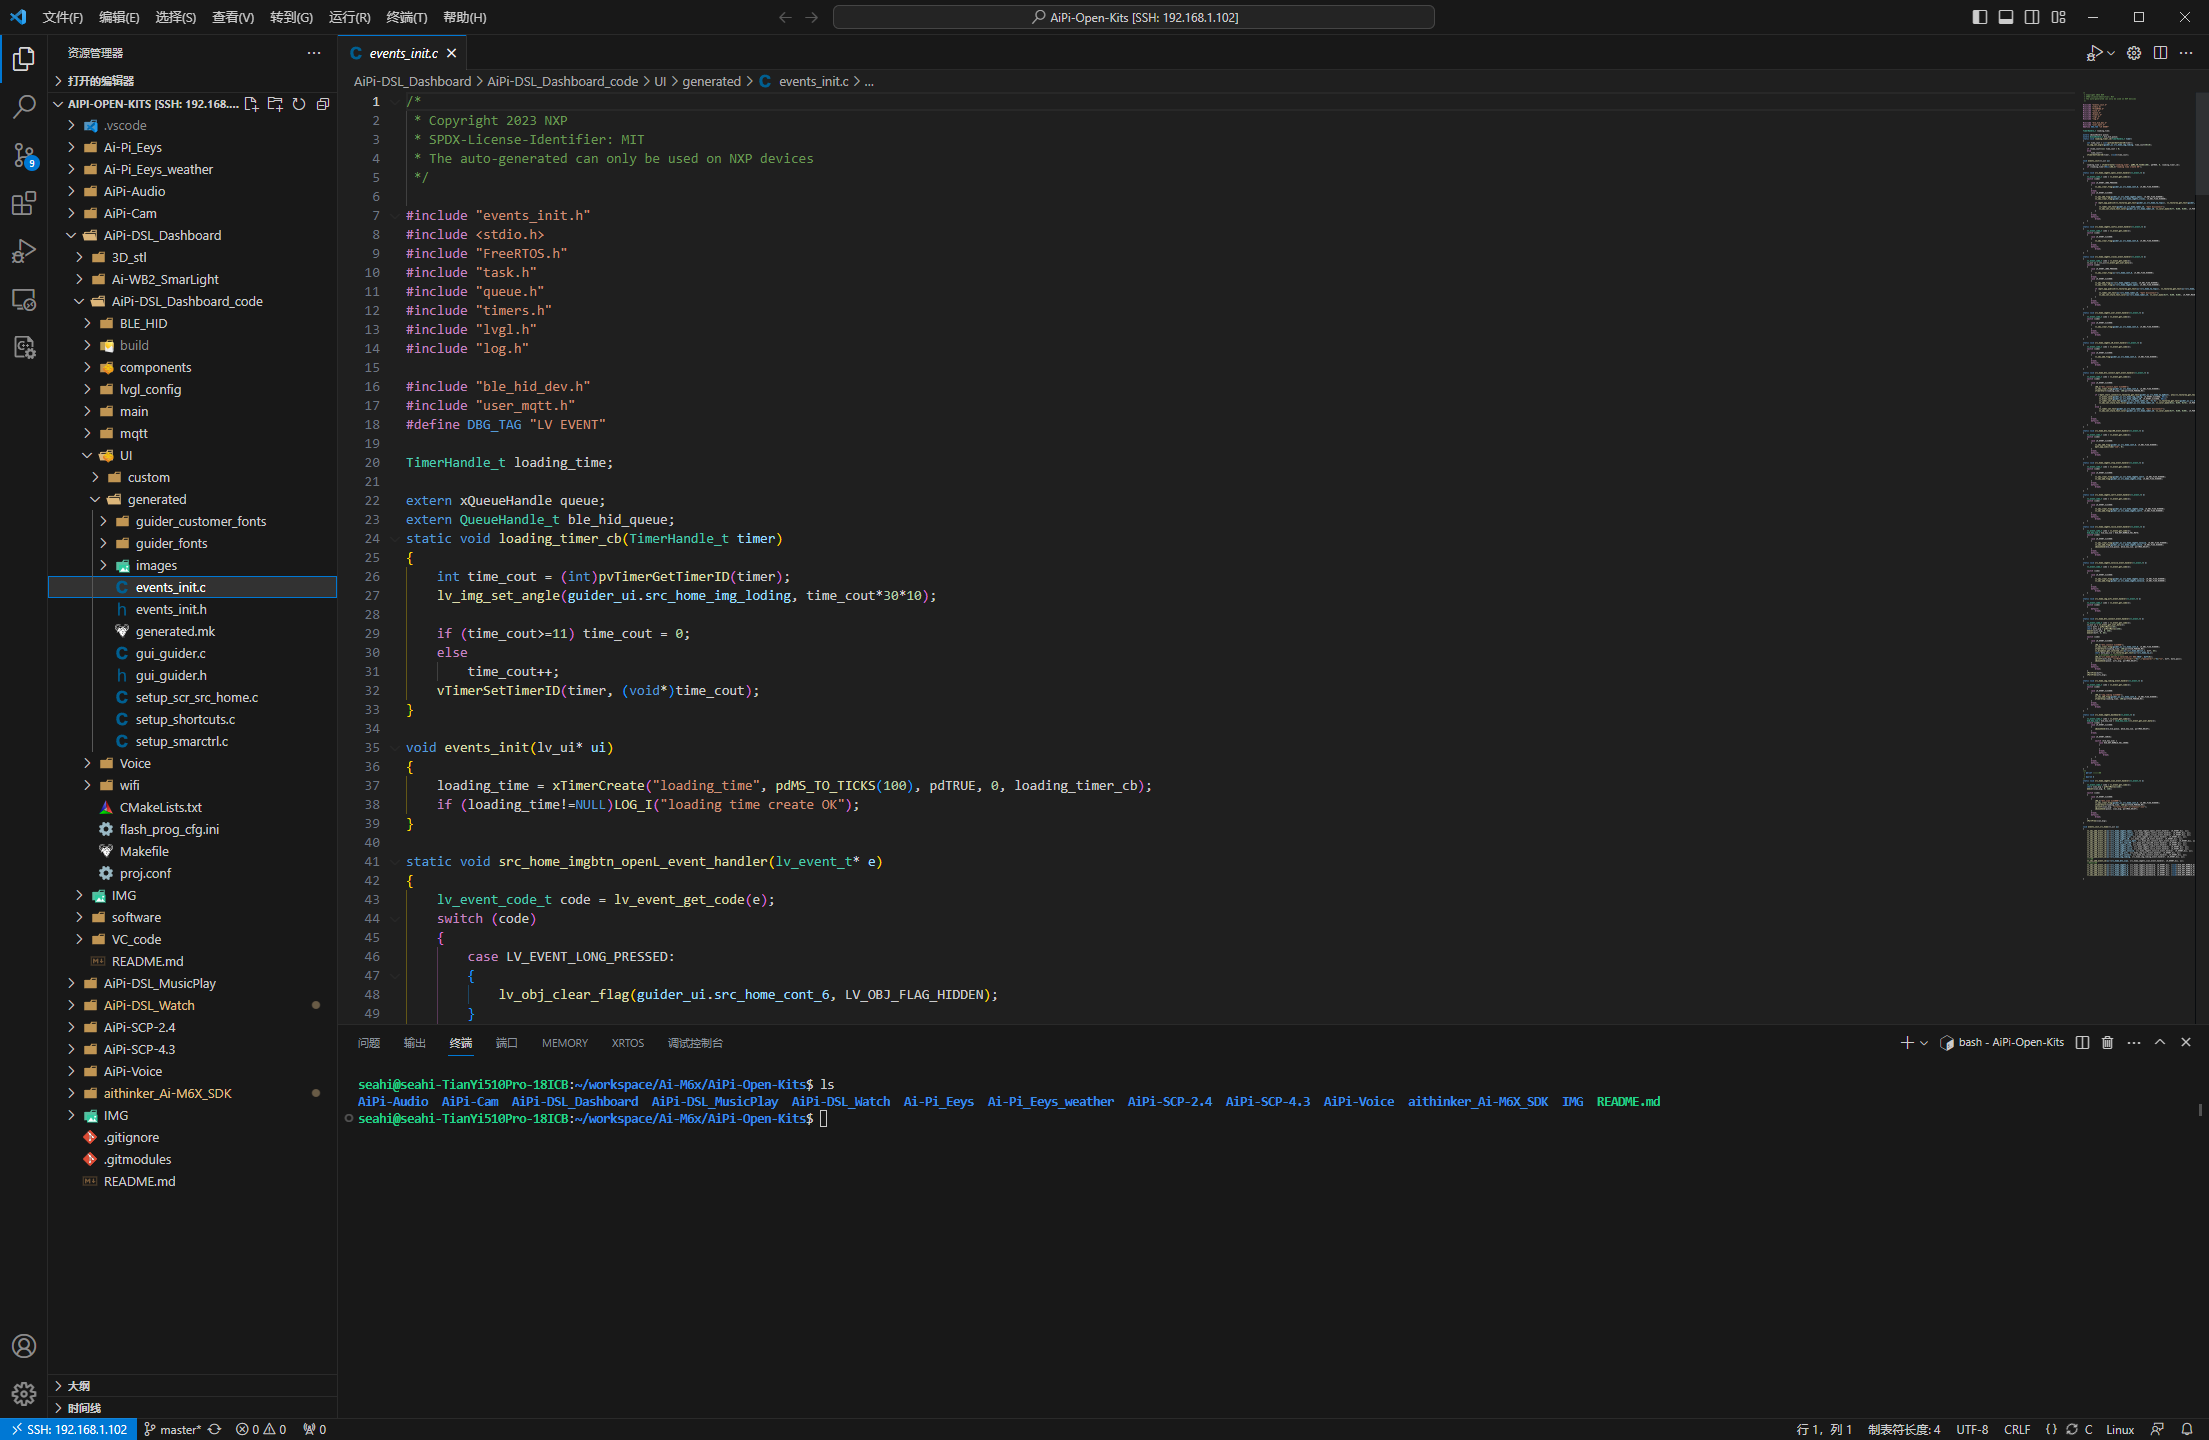
Task: Click the editor toolbar gear icon
Action: tap(2134, 53)
